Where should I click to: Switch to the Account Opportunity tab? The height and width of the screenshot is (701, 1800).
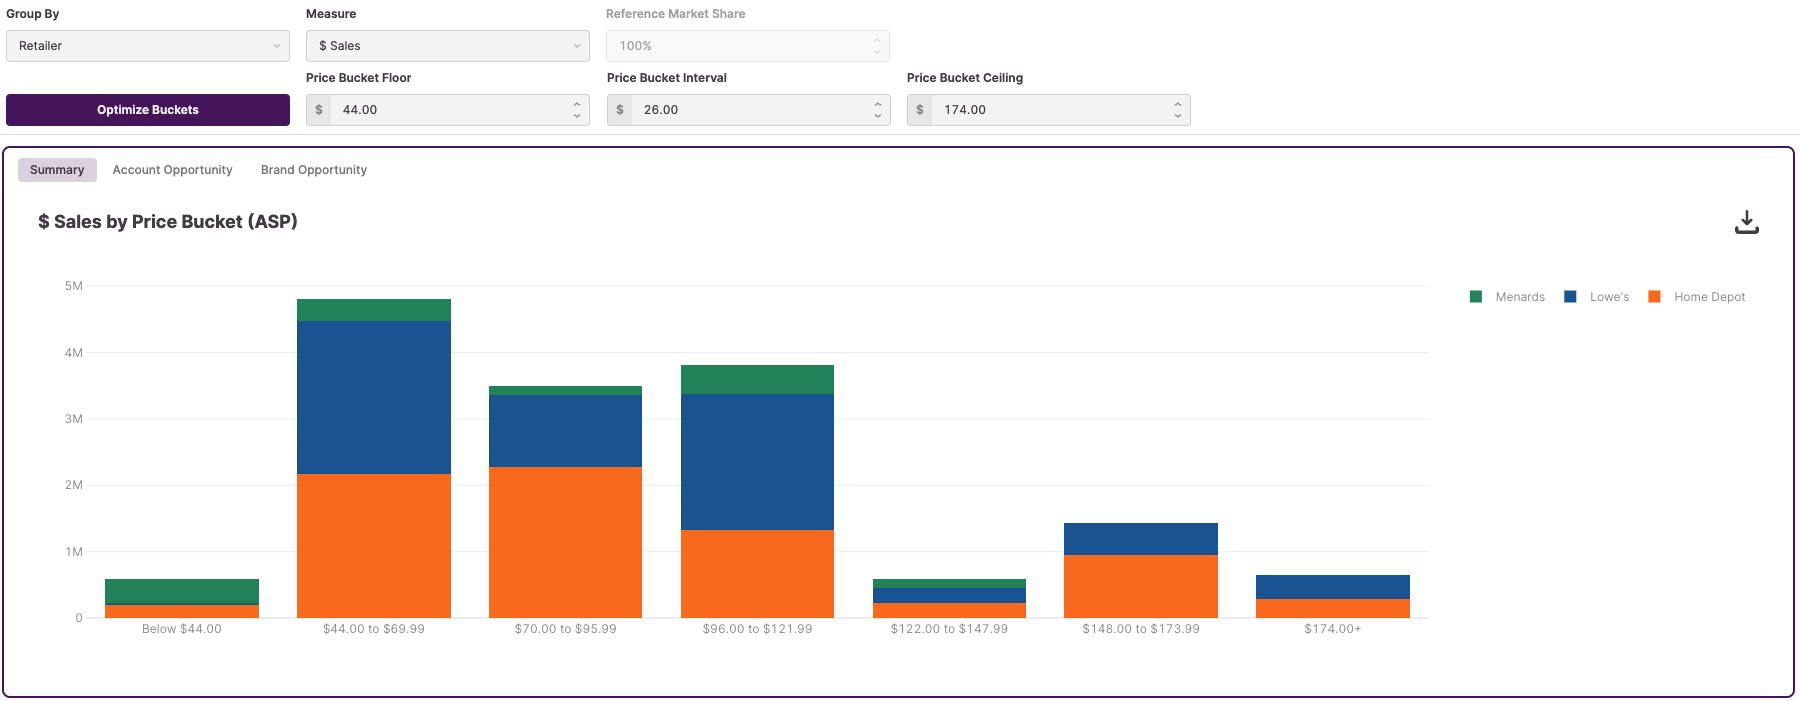point(172,170)
